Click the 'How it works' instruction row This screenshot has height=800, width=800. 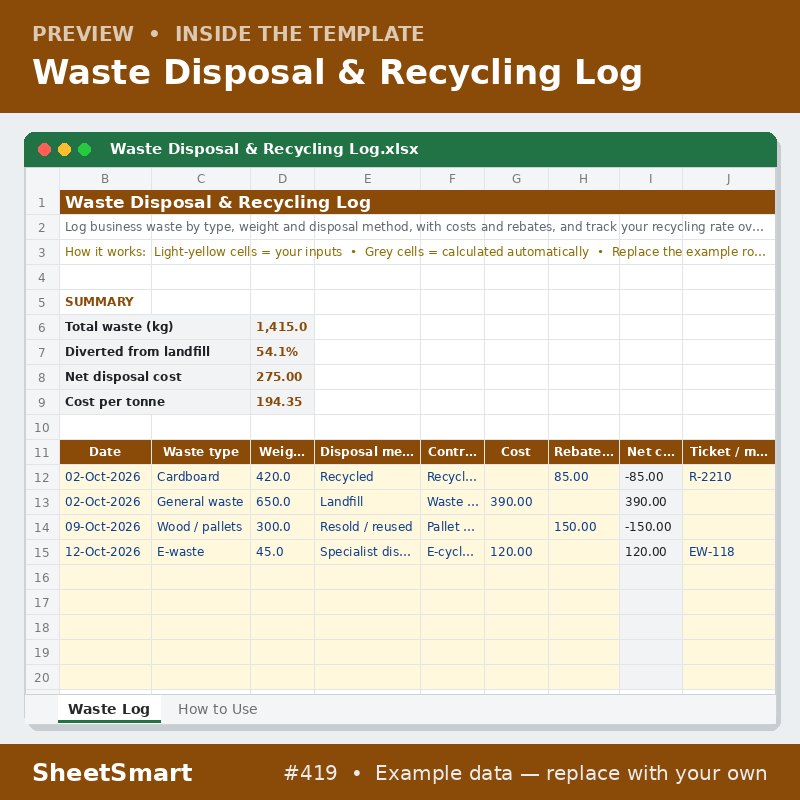click(417, 252)
